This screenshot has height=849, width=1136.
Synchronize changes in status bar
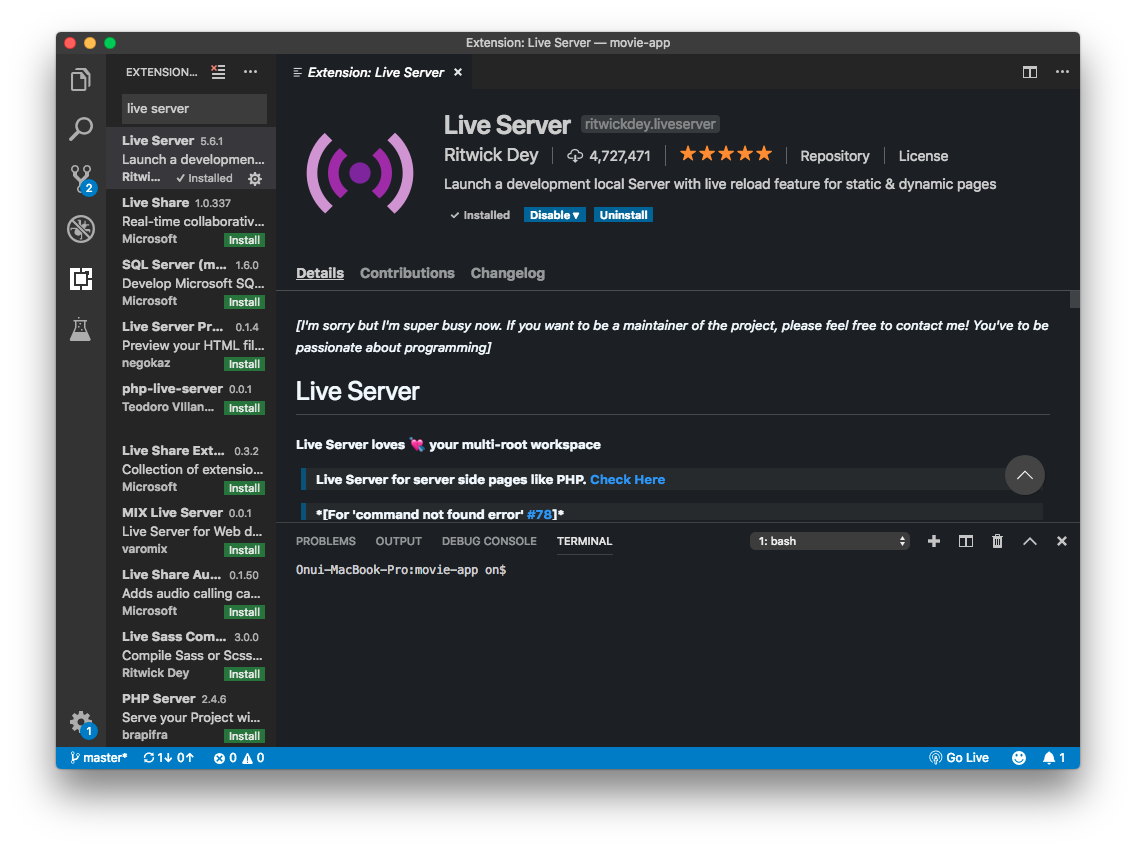coord(169,758)
